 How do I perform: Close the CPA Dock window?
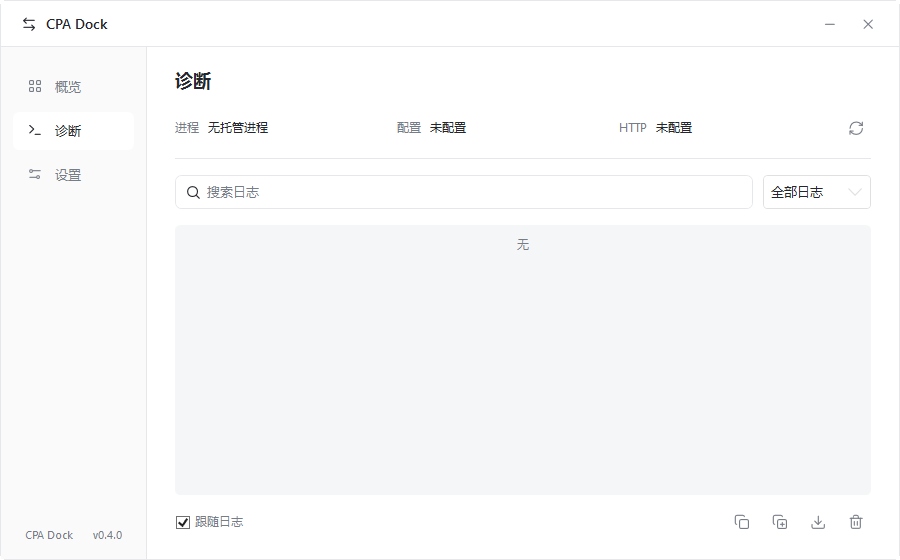[868, 24]
